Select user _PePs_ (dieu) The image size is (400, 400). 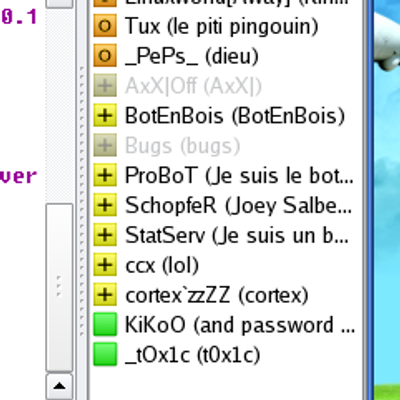[192, 56]
